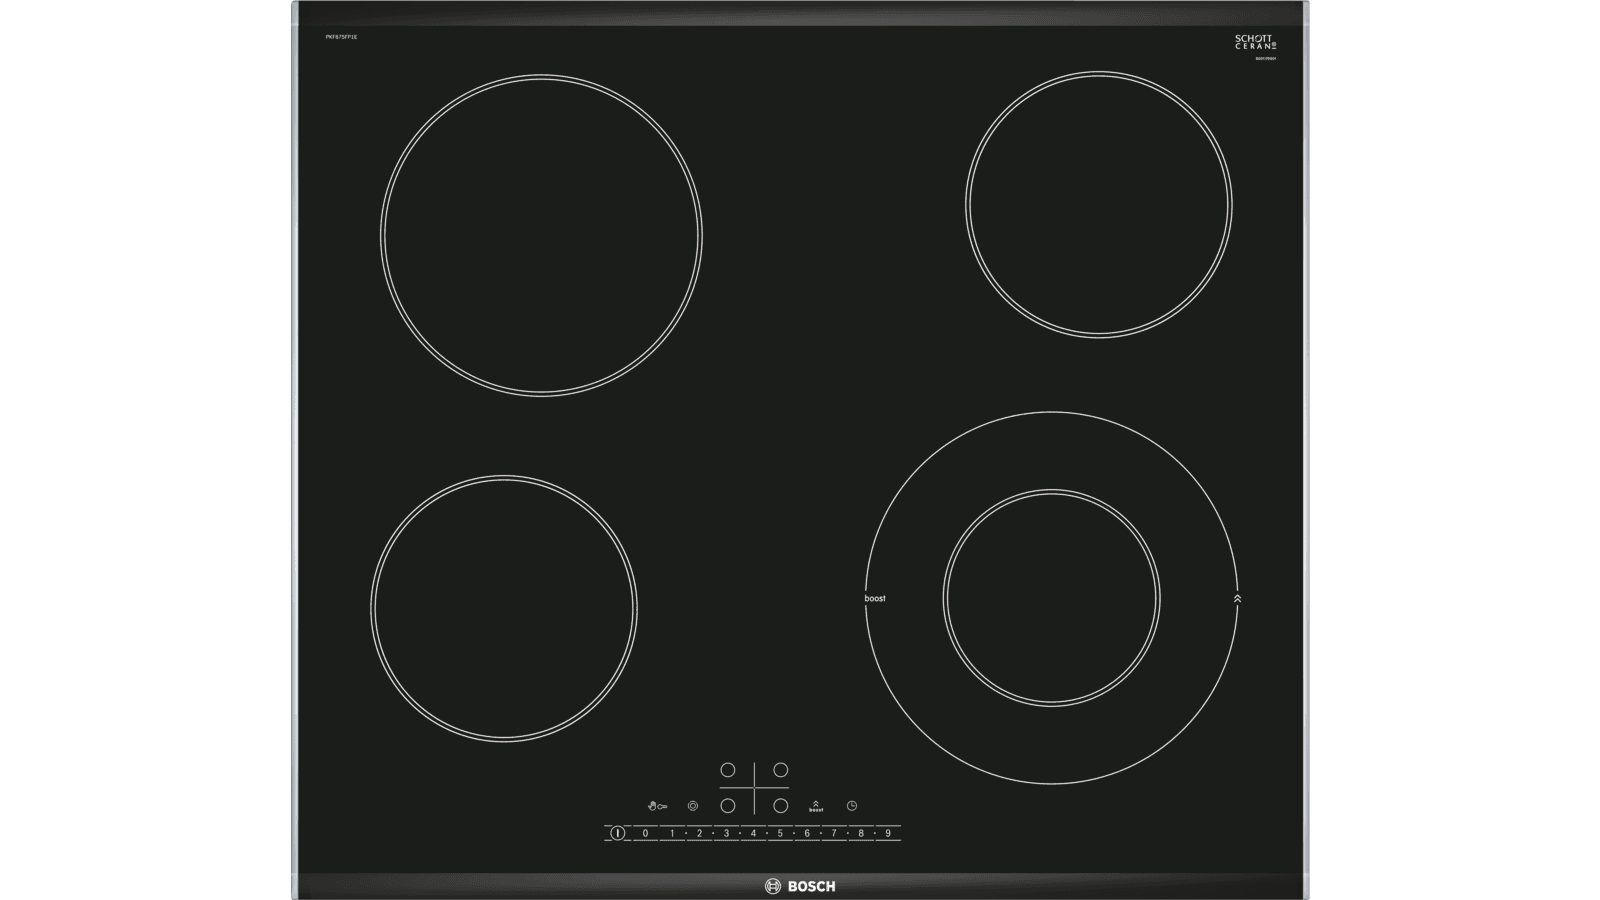Activate the child lock key icon
Image resolution: width=1600 pixels, height=900 pixels.
[x=657, y=805]
